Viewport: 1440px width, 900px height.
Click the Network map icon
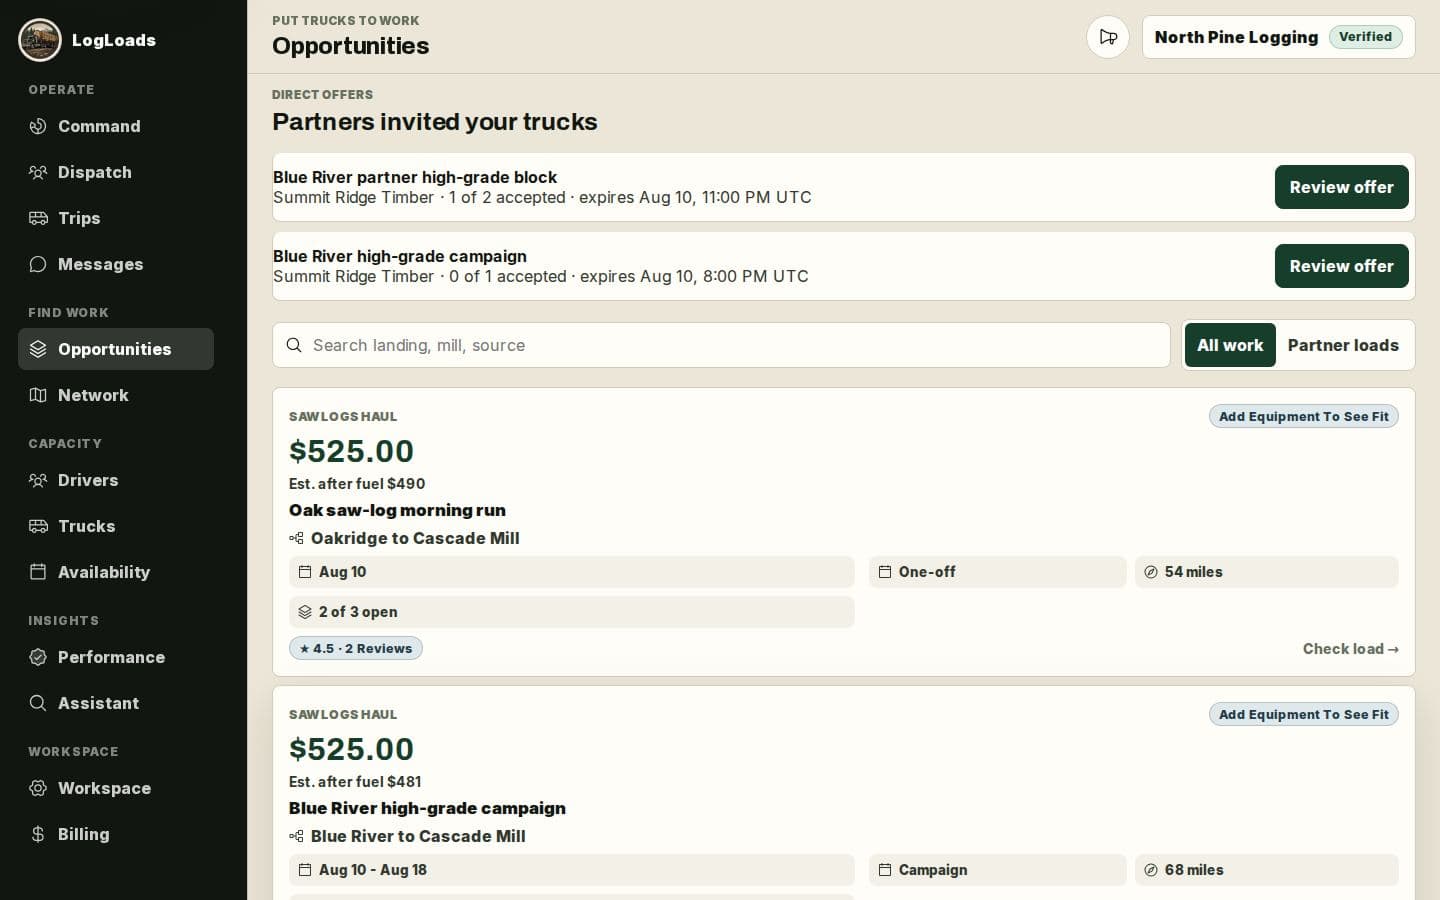pyautogui.click(x=38, y=395)
